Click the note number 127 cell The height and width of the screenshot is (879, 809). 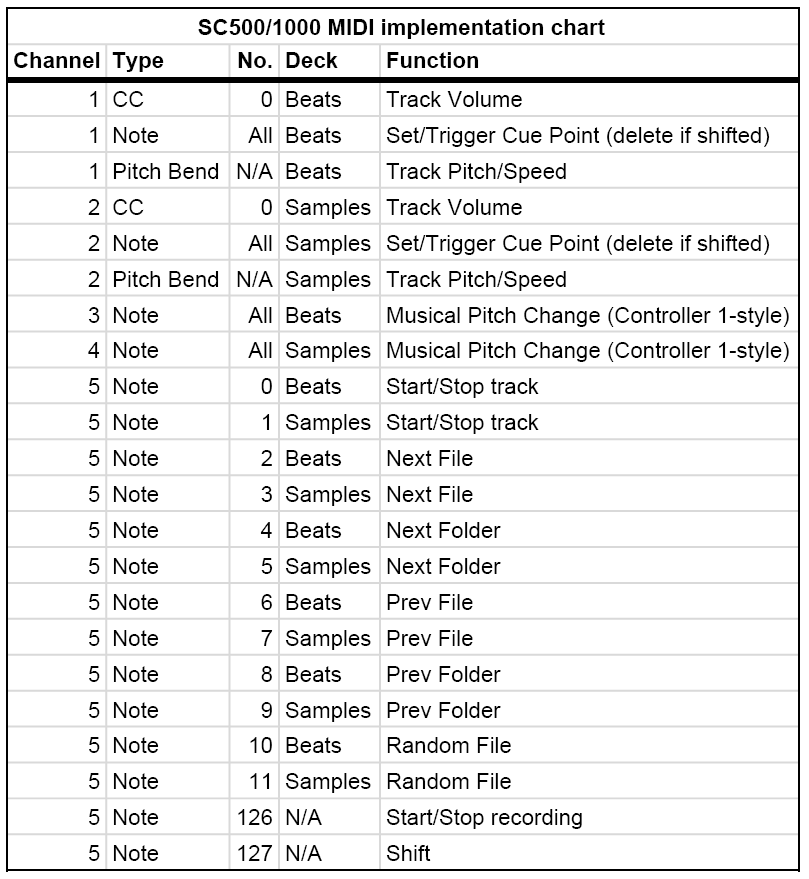pos(255,854)
